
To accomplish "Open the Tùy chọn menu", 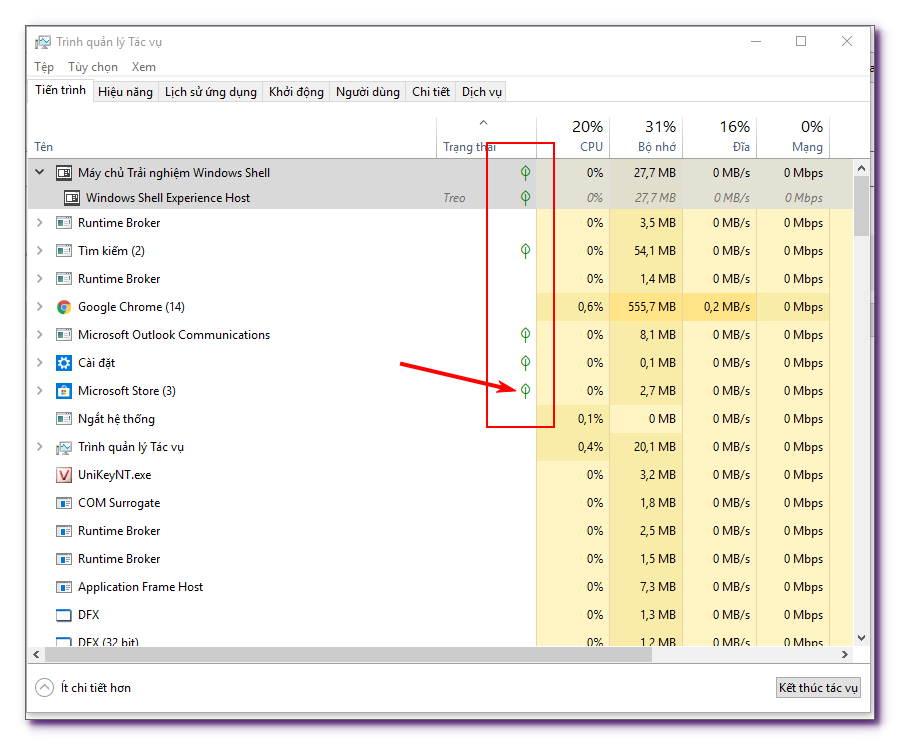I will (x=92, y=66).
